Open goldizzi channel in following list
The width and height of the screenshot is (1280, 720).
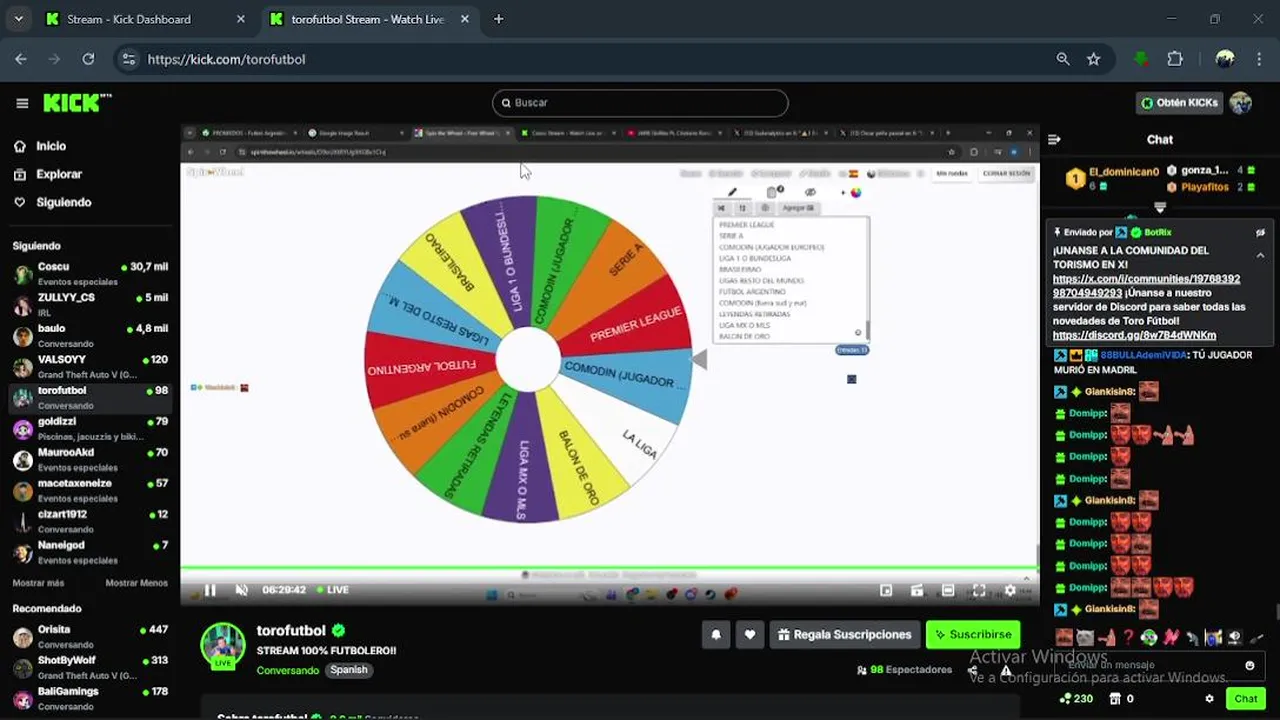[90, 428]
